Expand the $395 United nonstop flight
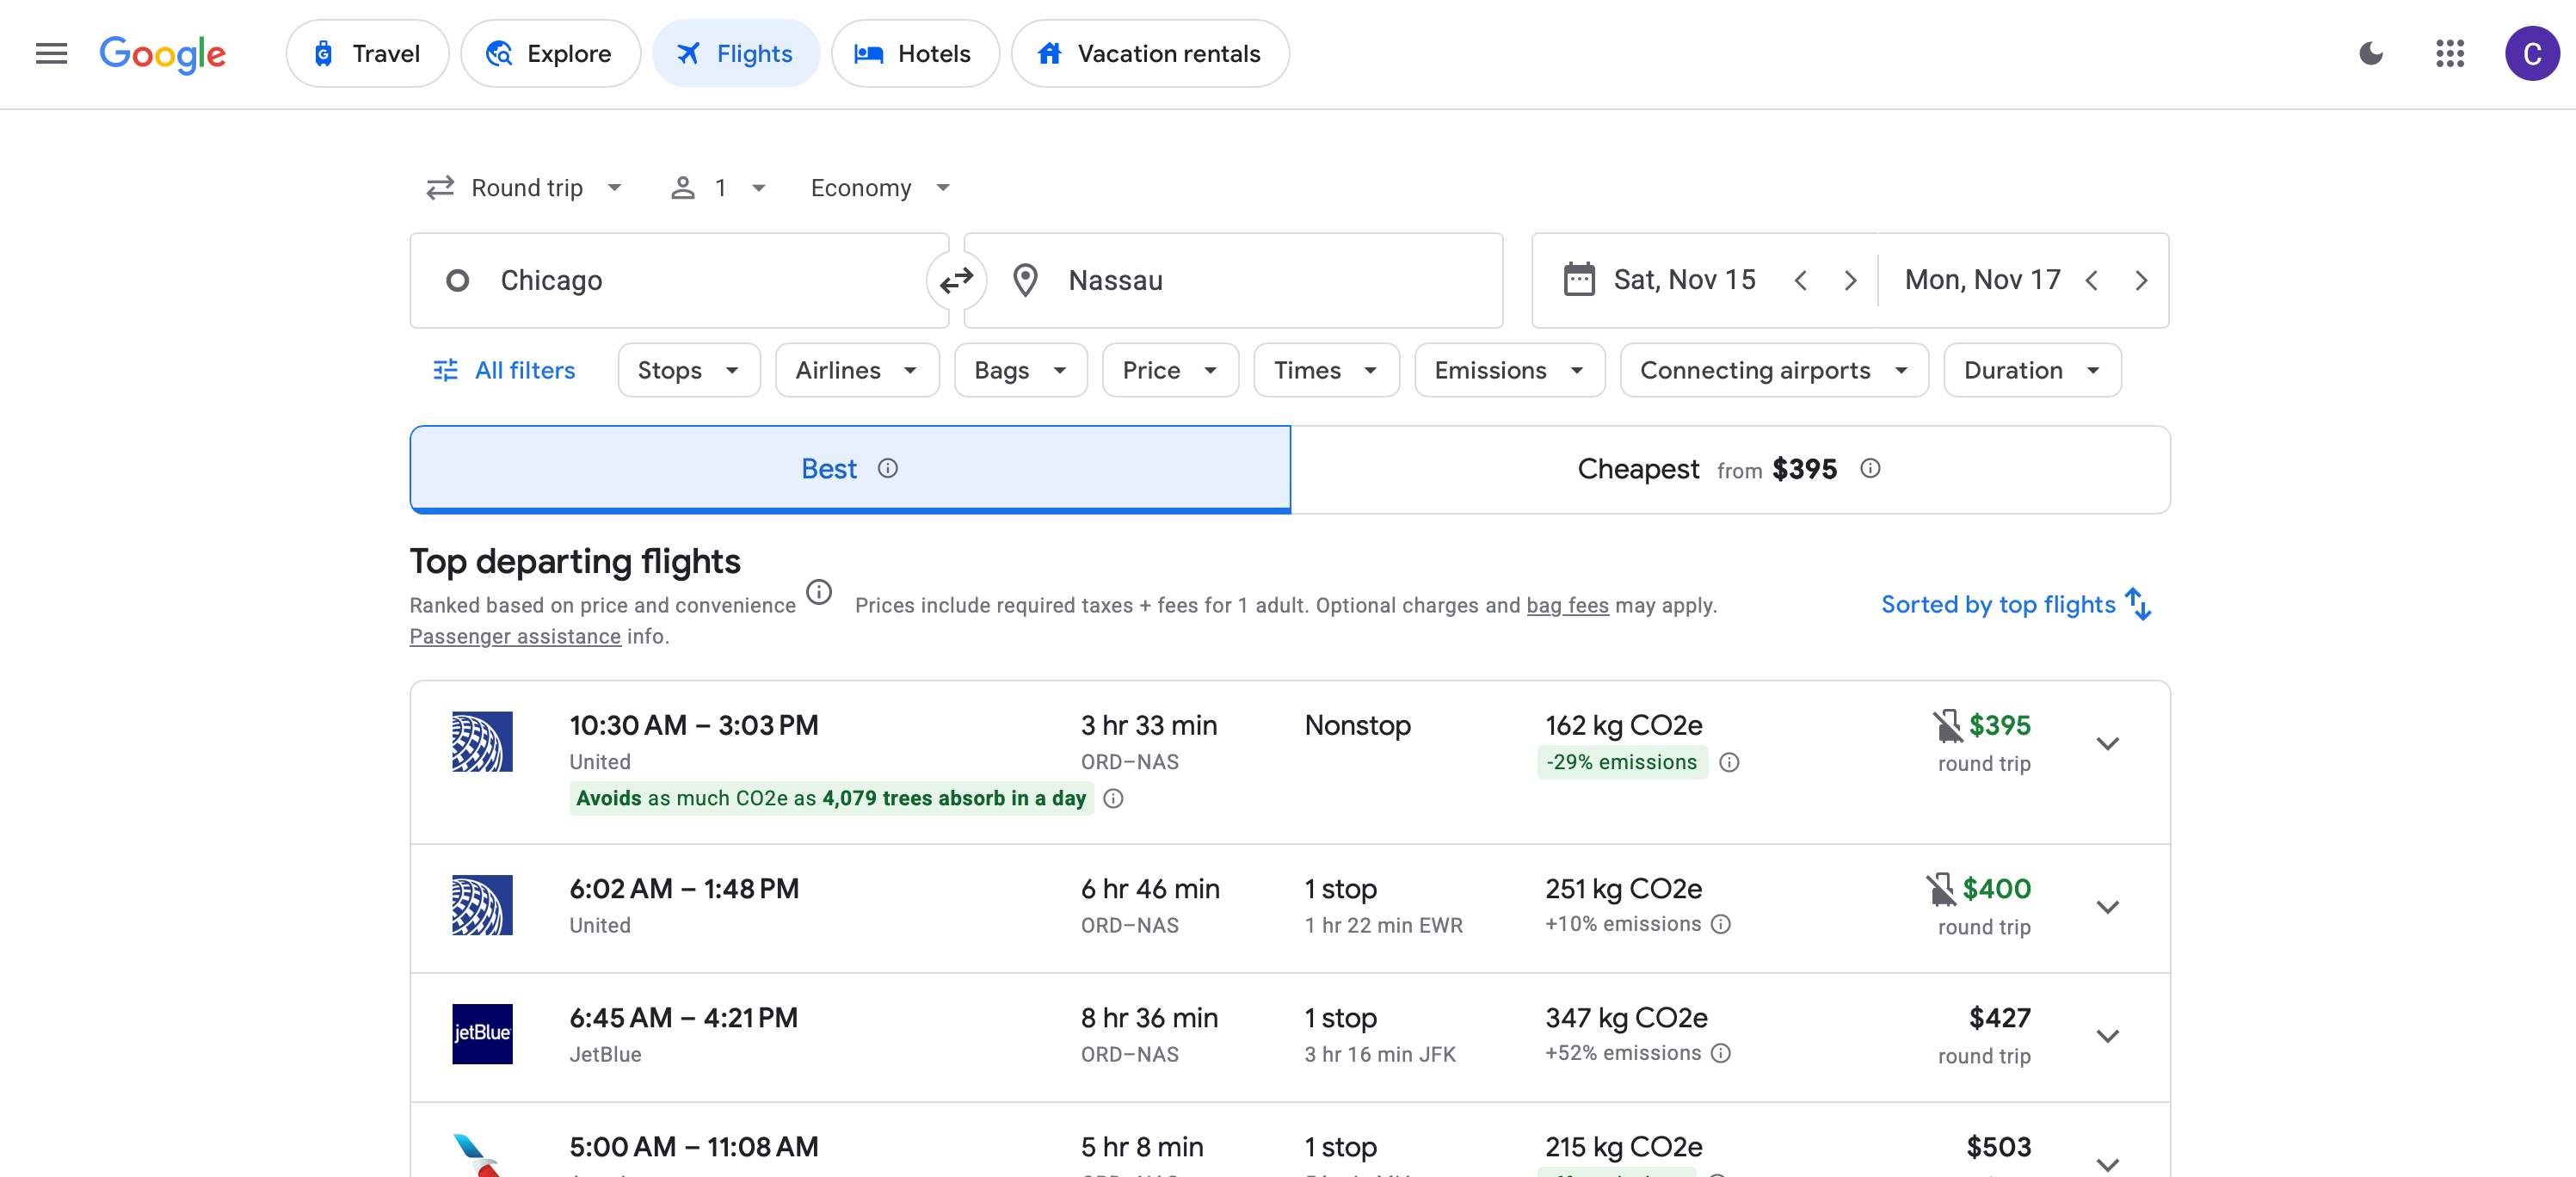The width and height of the screenshot is (2576, 1177). pyautogui.click(x=2107, y=744)
